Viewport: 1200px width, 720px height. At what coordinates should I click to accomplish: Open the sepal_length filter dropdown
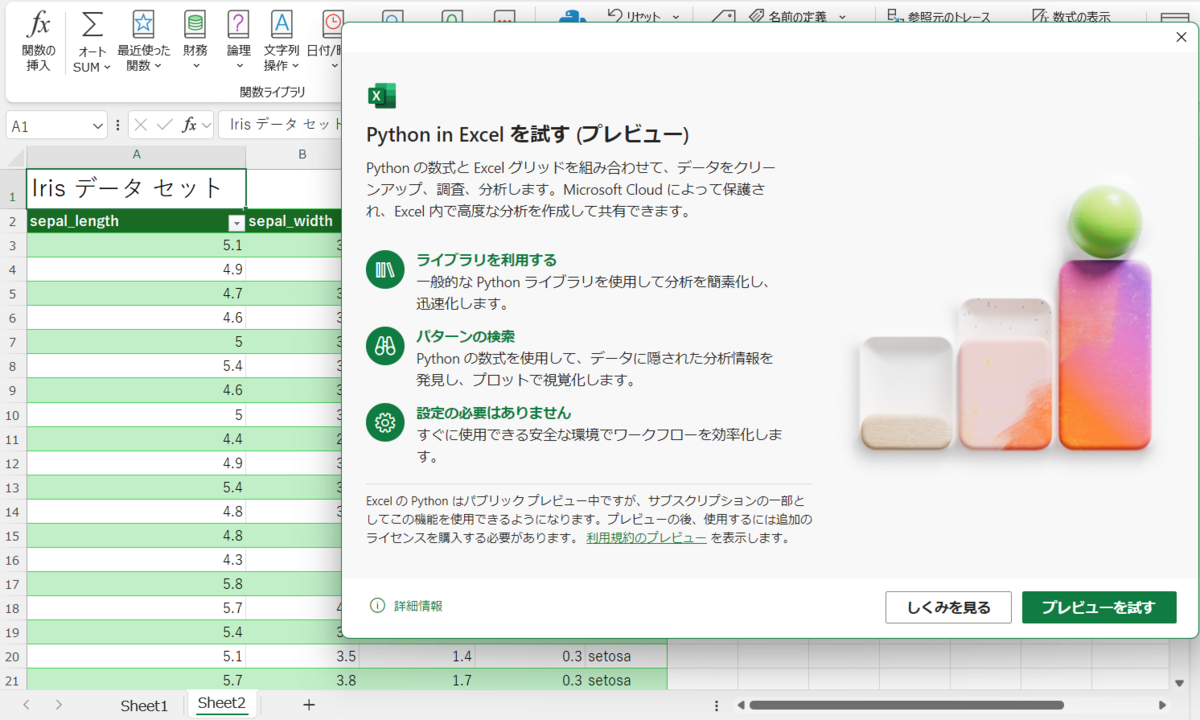[236, 222]
